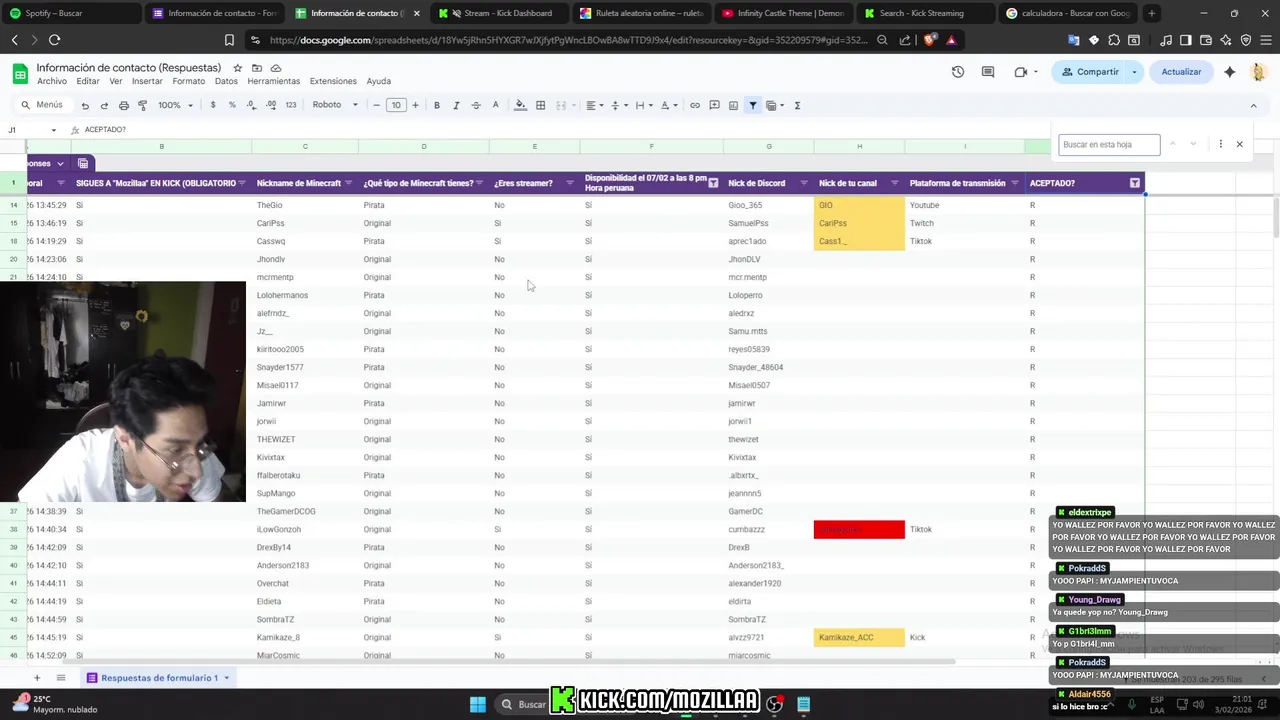Open Nickname de Minecraft column filter

(349, 183)
